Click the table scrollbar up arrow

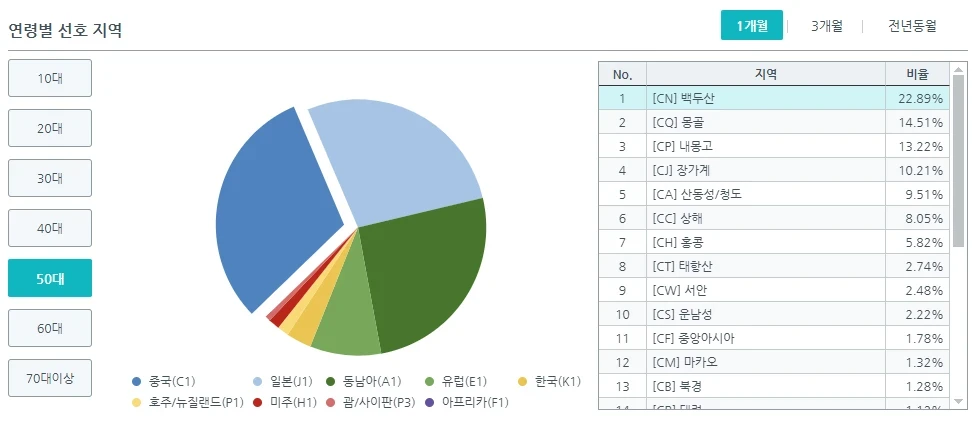[x=958, y=69]
